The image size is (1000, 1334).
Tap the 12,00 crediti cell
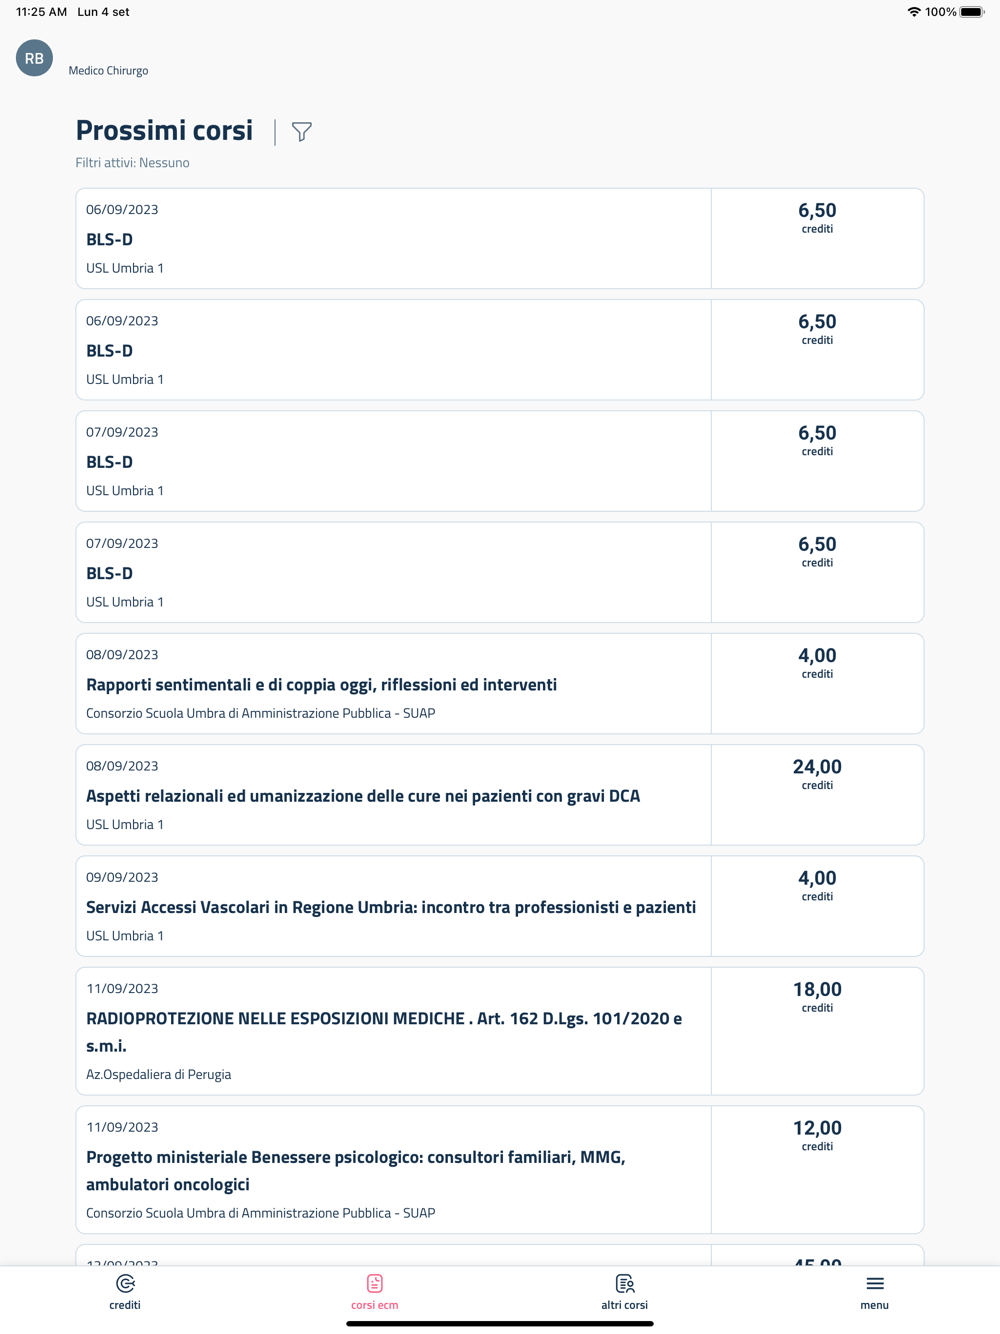817,1135
